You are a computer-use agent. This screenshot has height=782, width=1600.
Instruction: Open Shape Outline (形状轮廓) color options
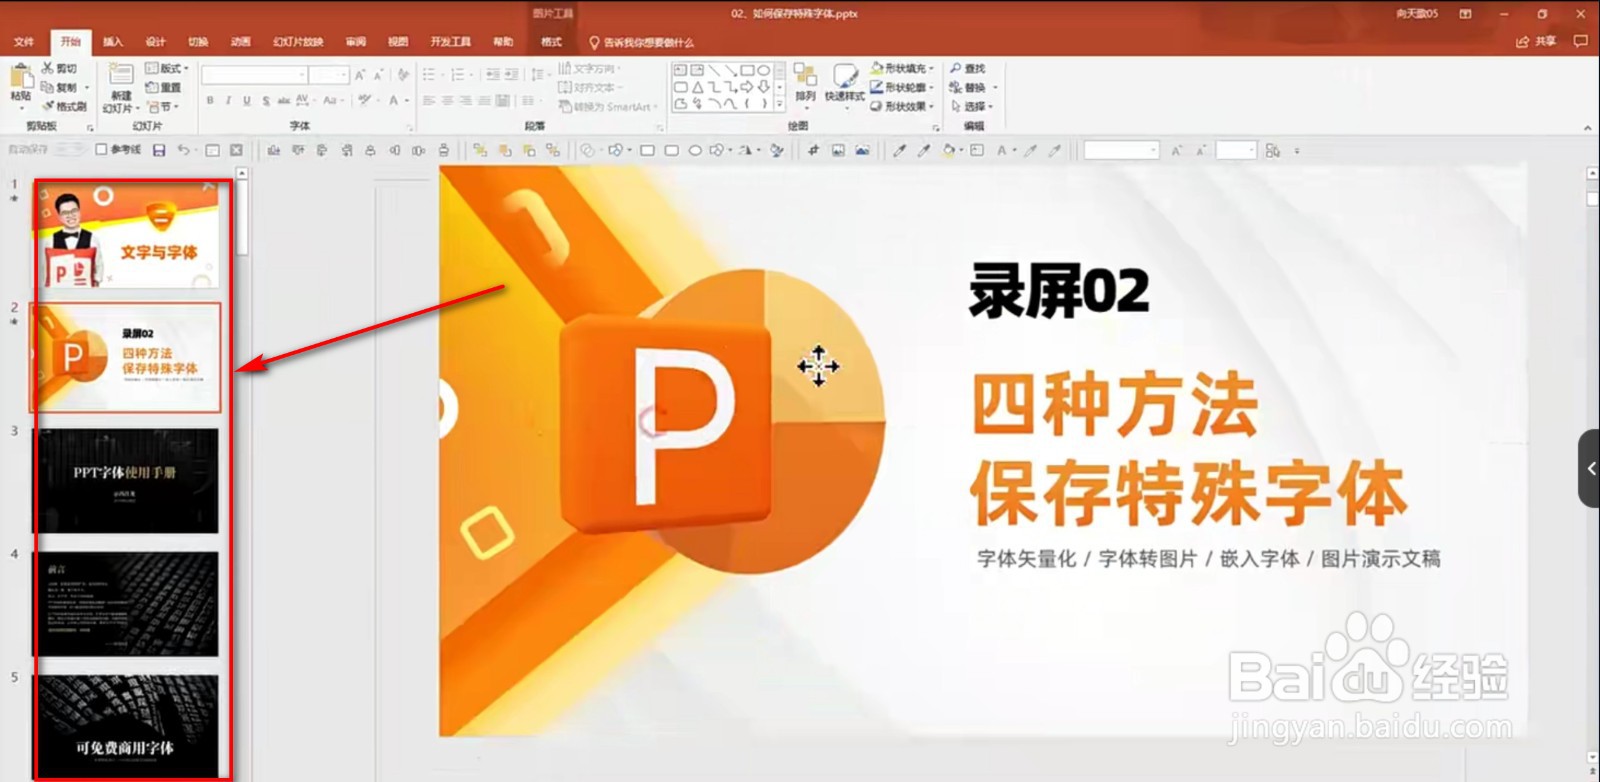tap(902, 87)
